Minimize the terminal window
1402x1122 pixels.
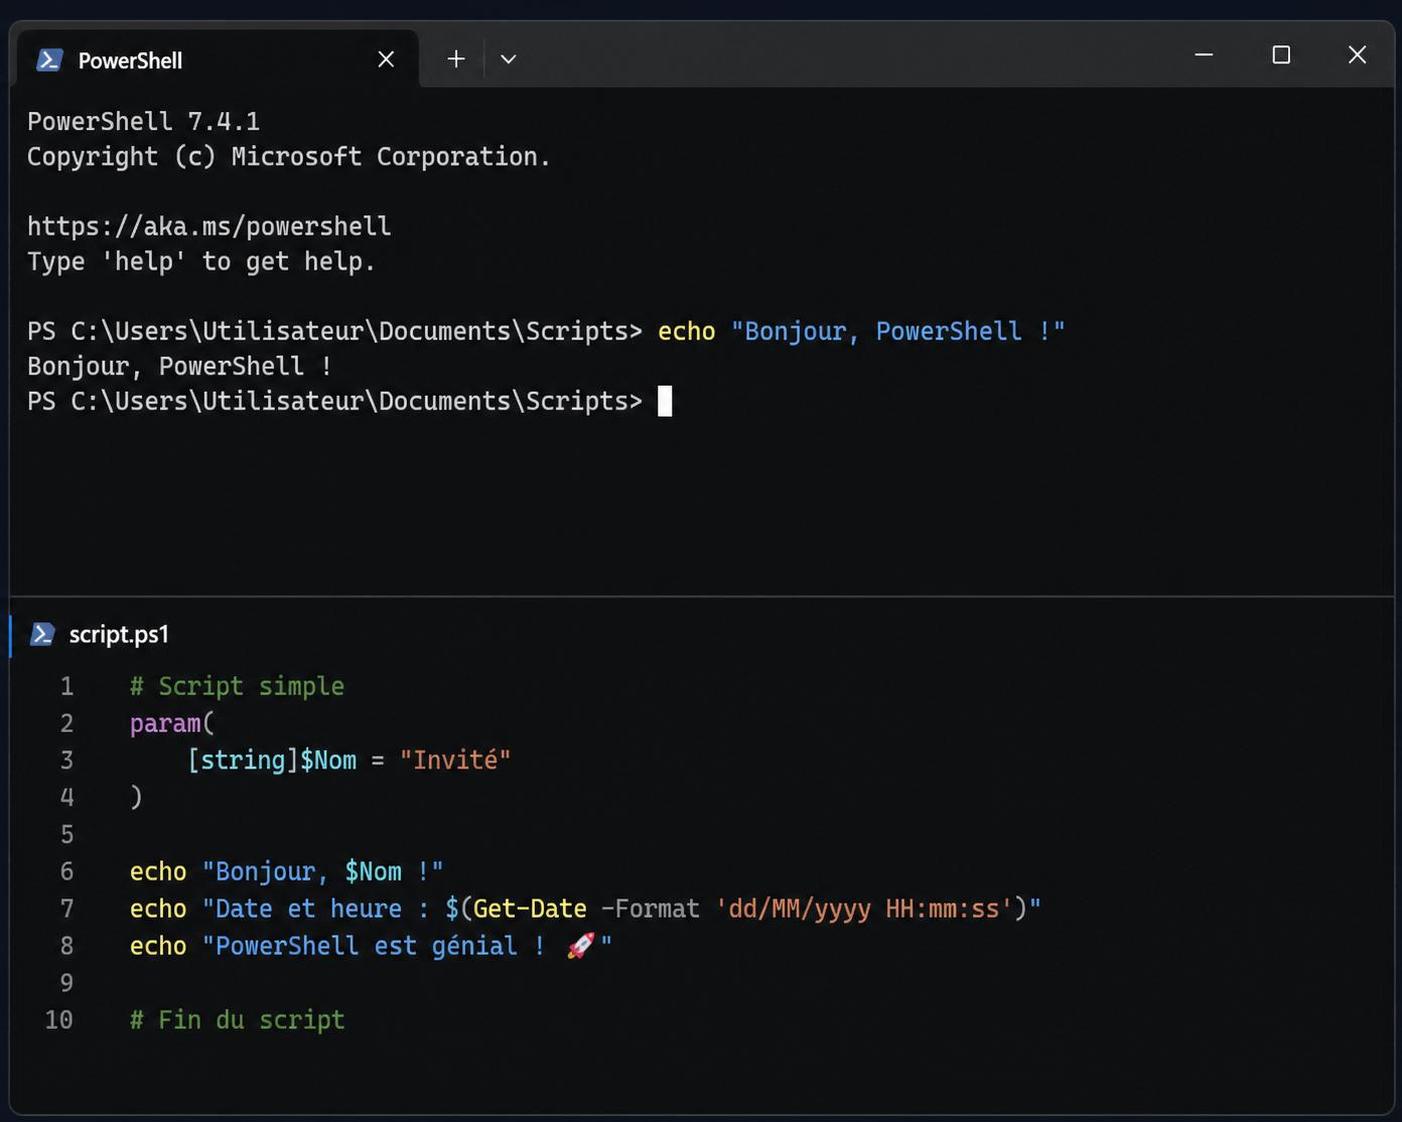pyautogui.click(x=1204, y=55)
